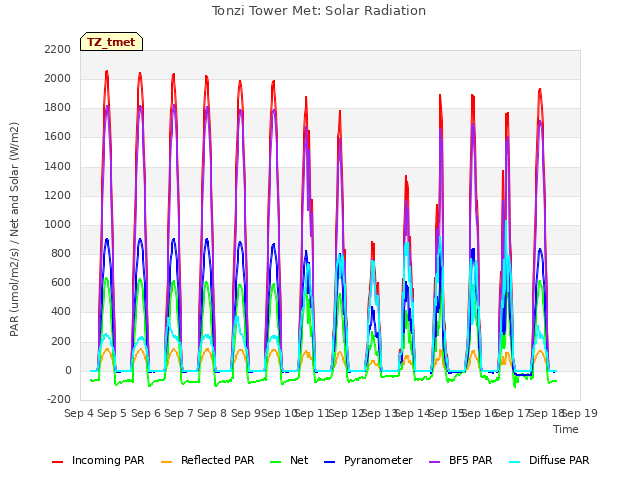Image resolution: width=640 pixels, height=480 pixels.
Task: Click the 2200 y-axis tick label
Action: pyautogui.click(x=58, y=50)
